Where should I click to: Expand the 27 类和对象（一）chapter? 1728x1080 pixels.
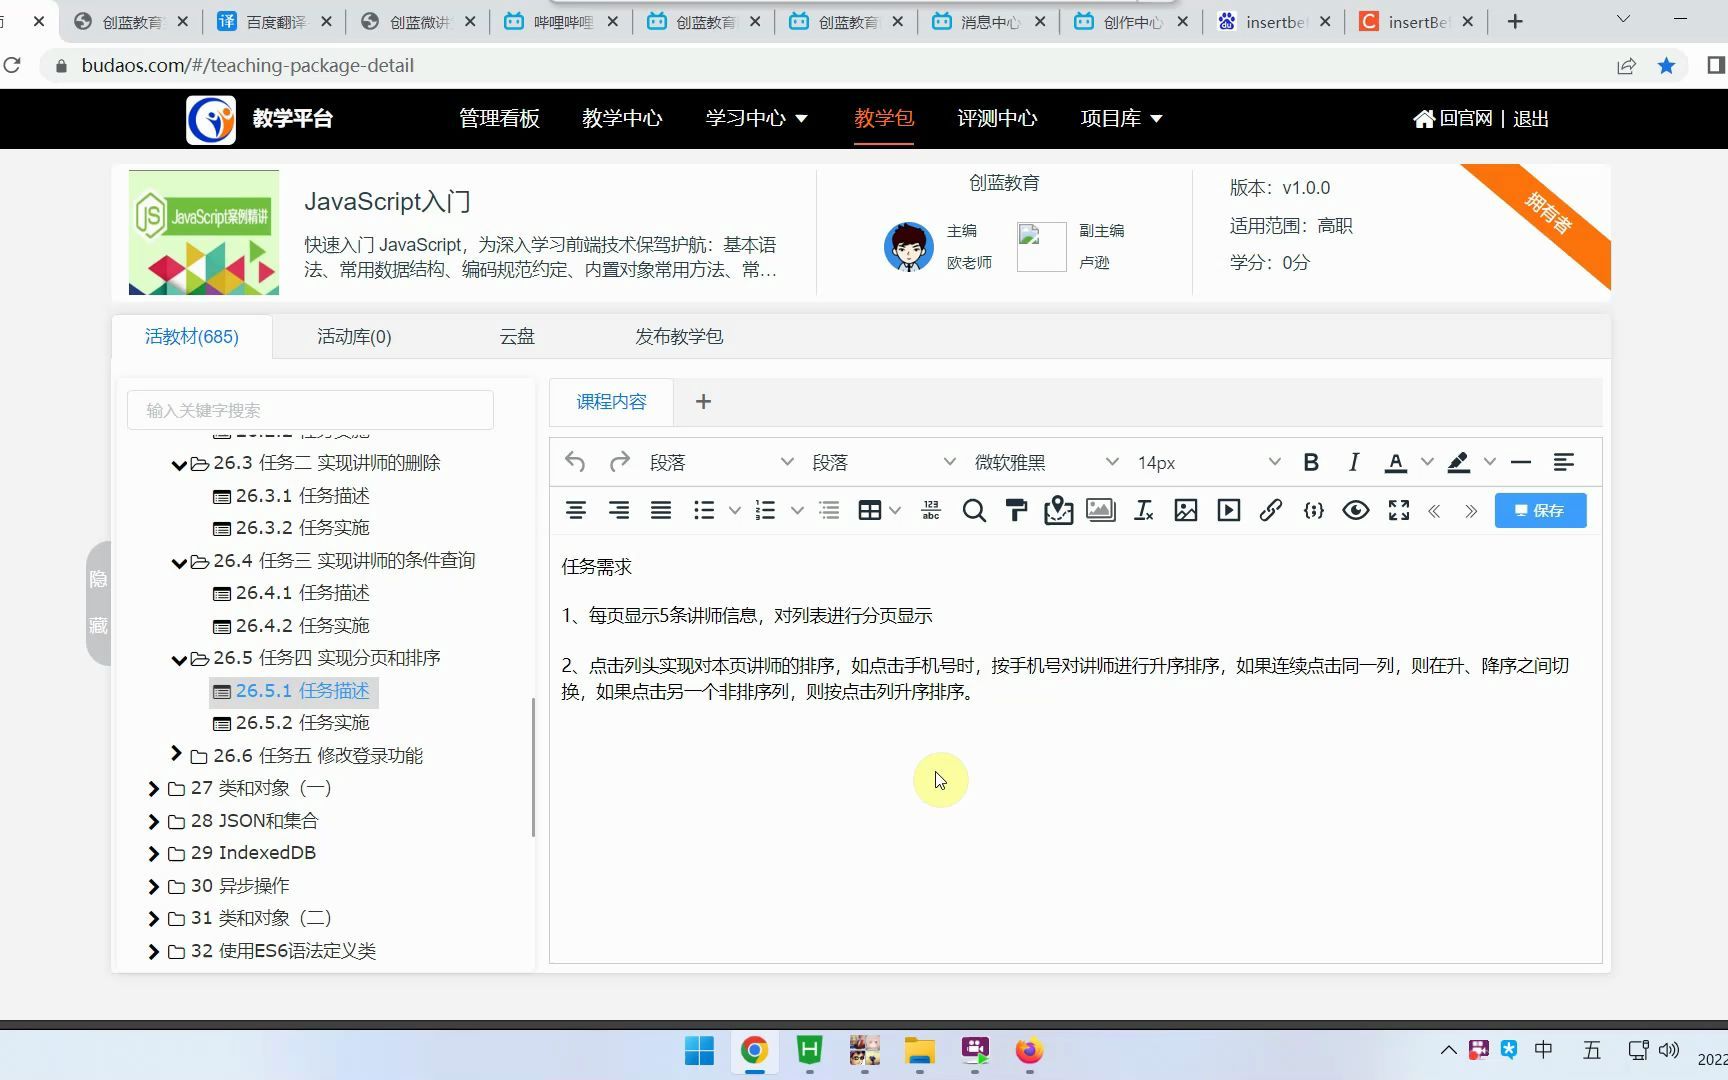point(153,788)
